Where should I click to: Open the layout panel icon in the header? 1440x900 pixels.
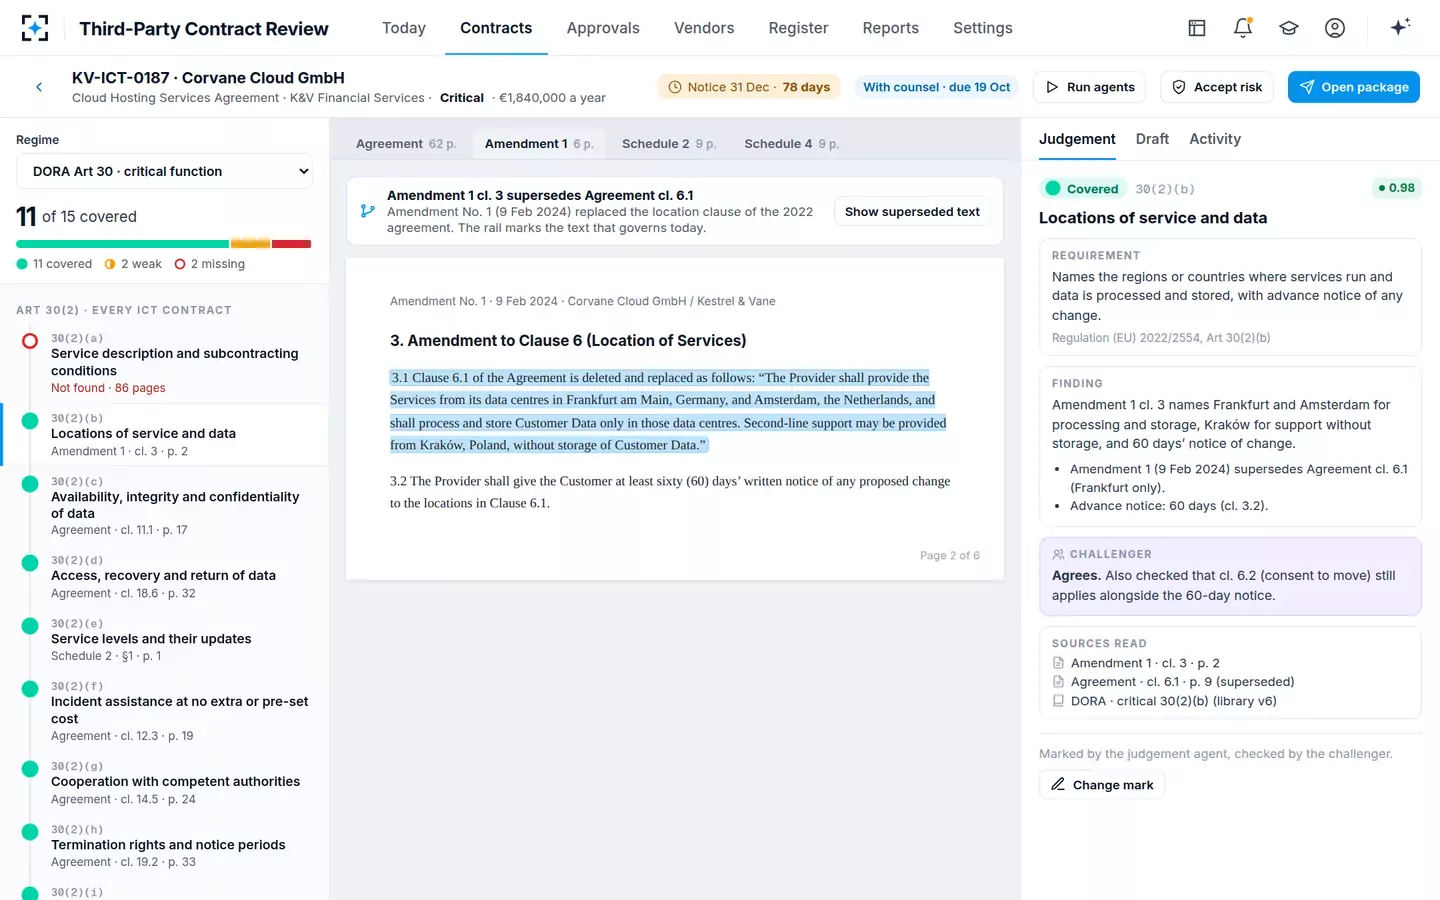coord(1197,28)
